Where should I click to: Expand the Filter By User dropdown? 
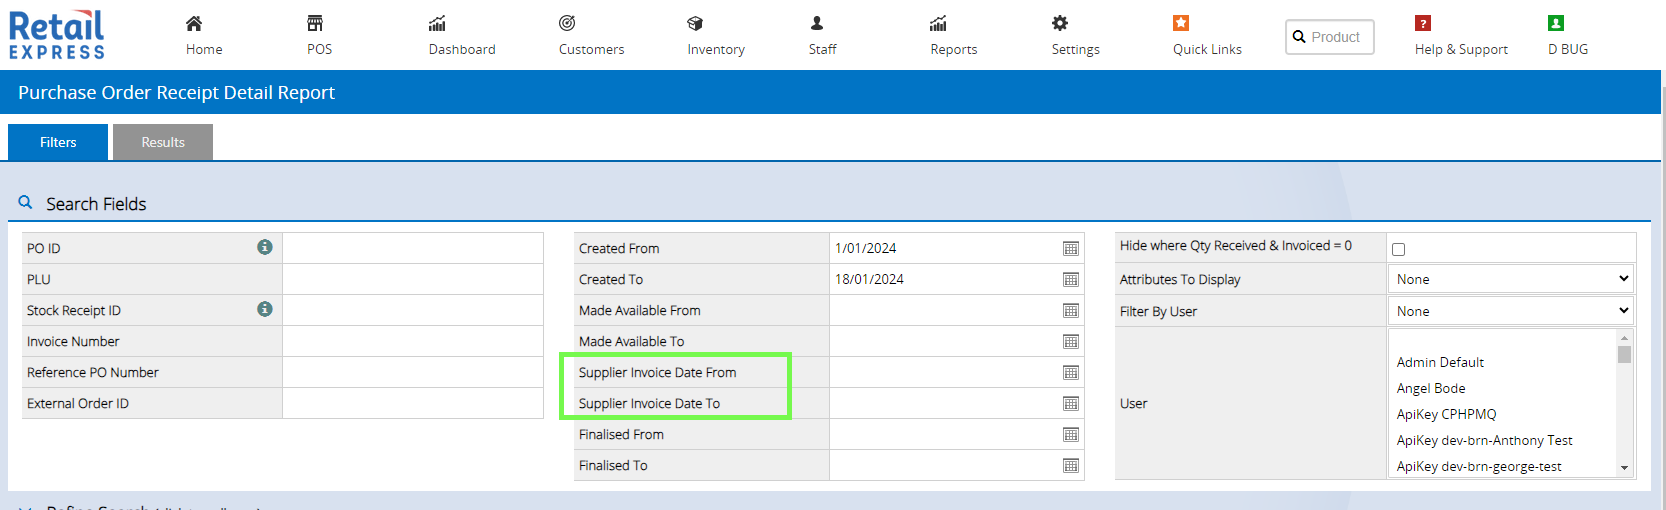[1511, 311]
